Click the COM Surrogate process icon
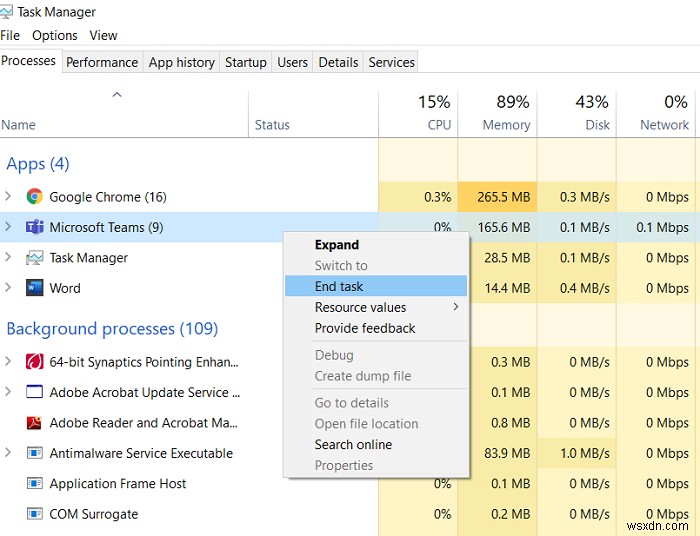Viewport: 700px width, 536px height. [35, 514]
